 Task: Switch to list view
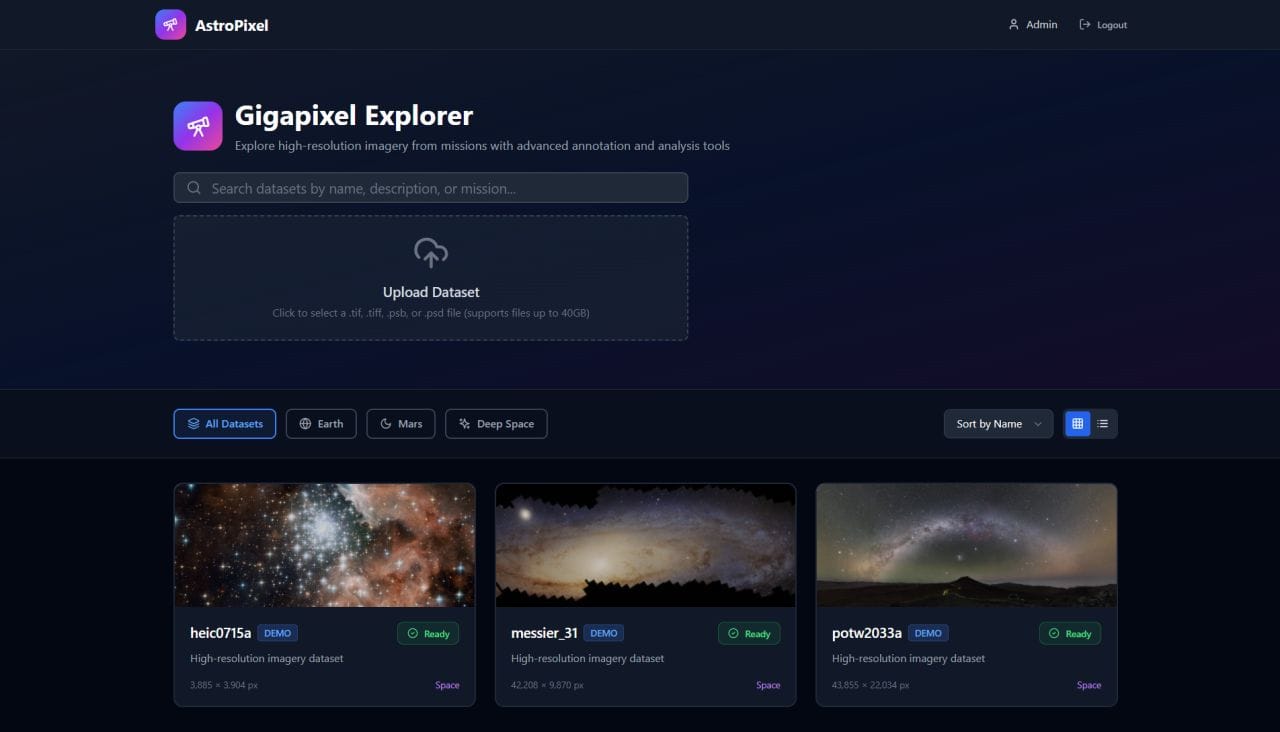click(x=1103, y=424)
